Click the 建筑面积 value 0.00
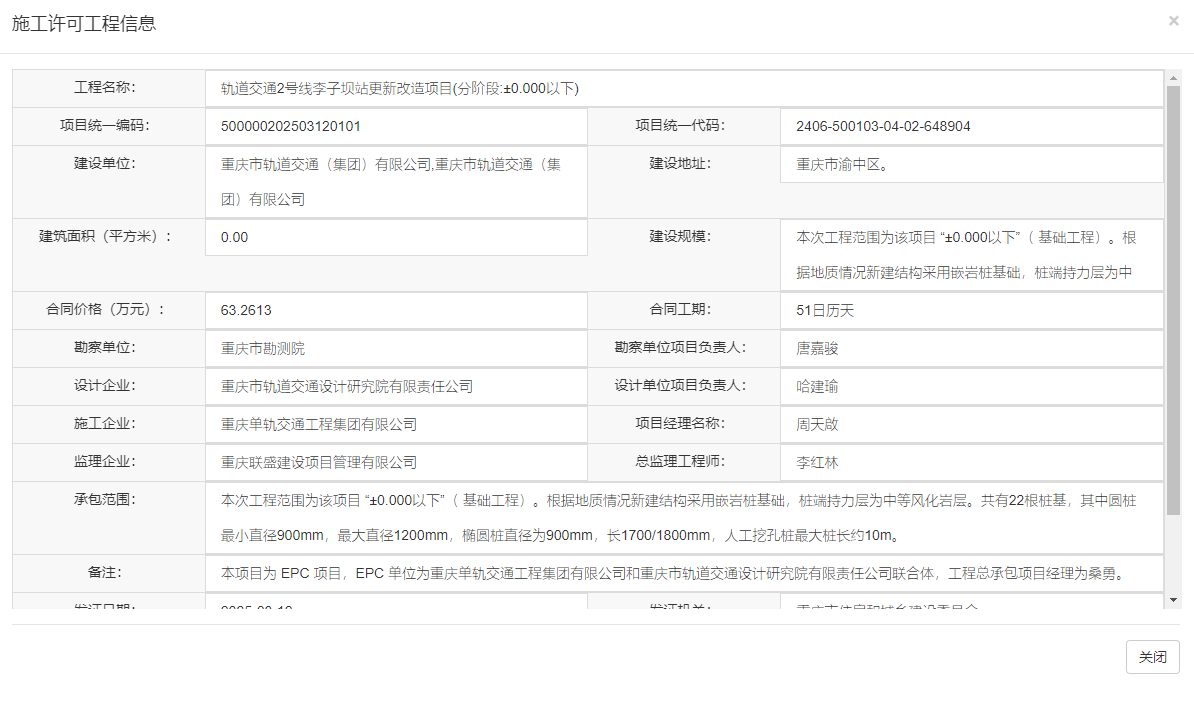The width and height of the screenshot is (1194, 703). (235, 237)
